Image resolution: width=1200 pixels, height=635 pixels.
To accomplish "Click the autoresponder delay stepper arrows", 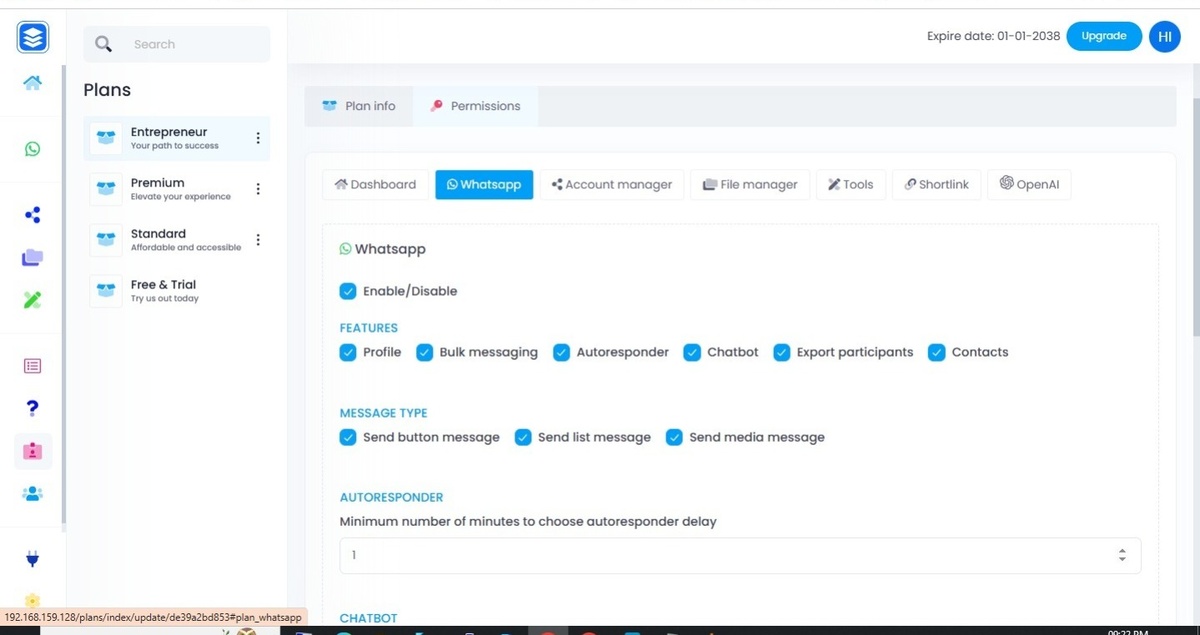I will [x=1122, y=555].
